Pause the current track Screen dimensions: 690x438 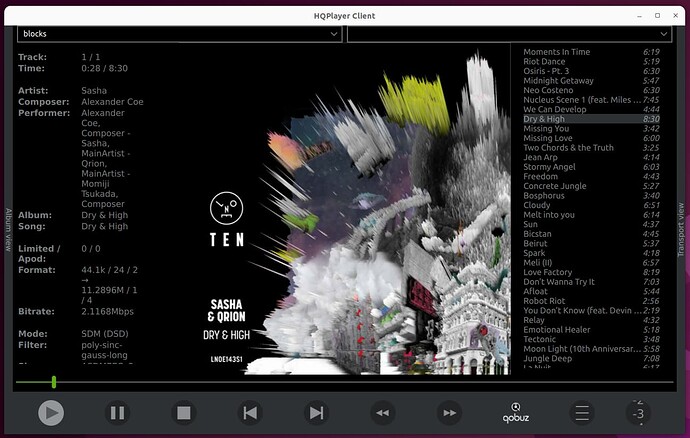(117, 413)
